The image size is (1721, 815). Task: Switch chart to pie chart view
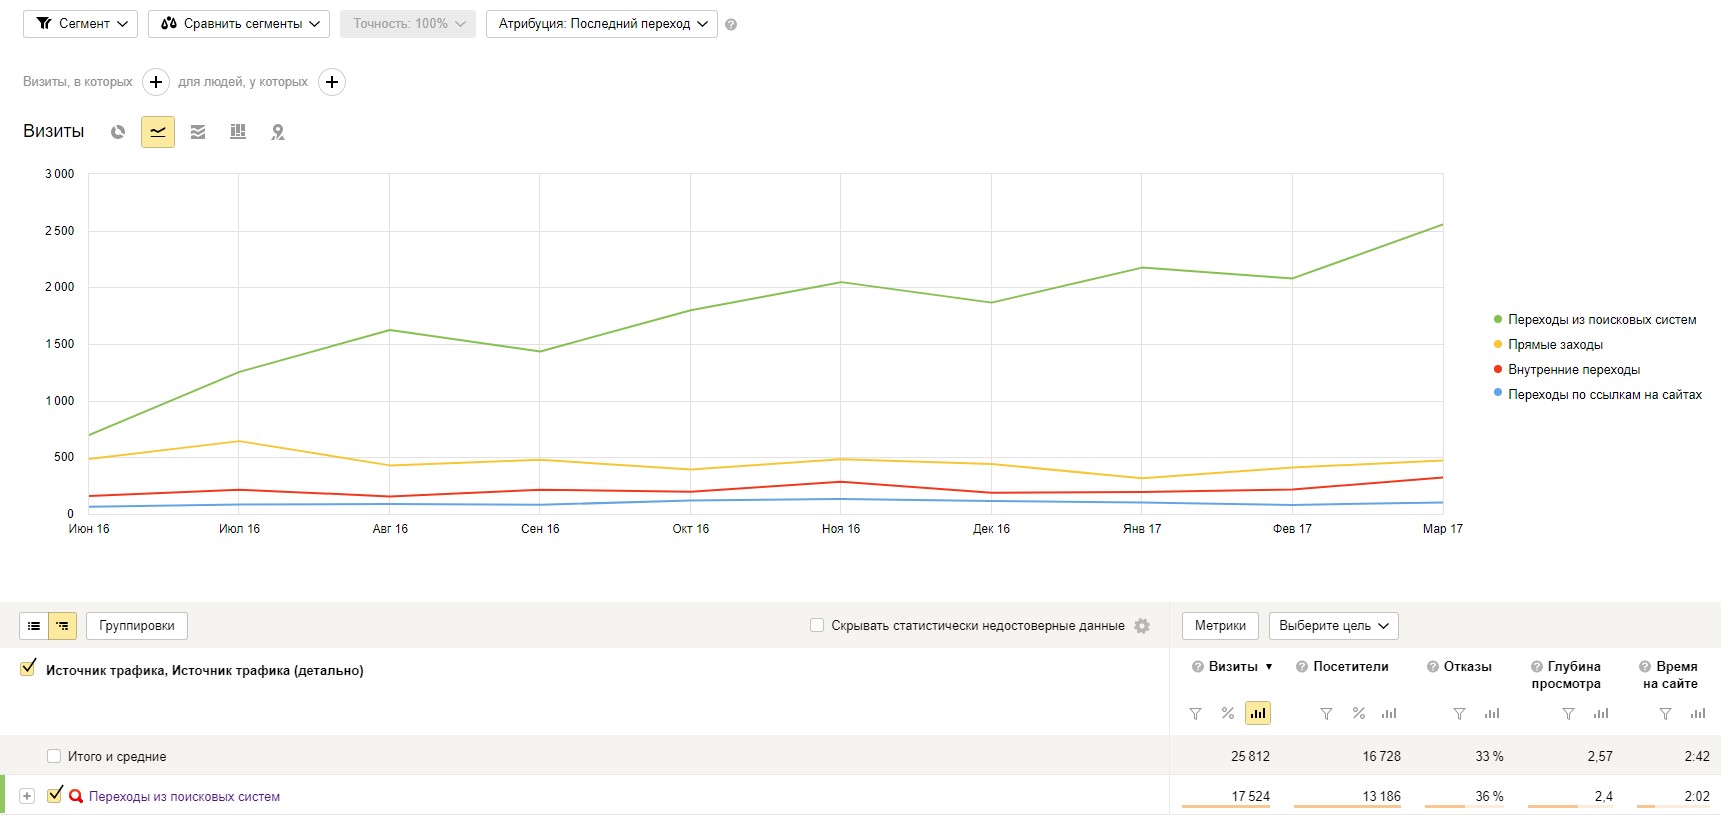click(118, 132)
